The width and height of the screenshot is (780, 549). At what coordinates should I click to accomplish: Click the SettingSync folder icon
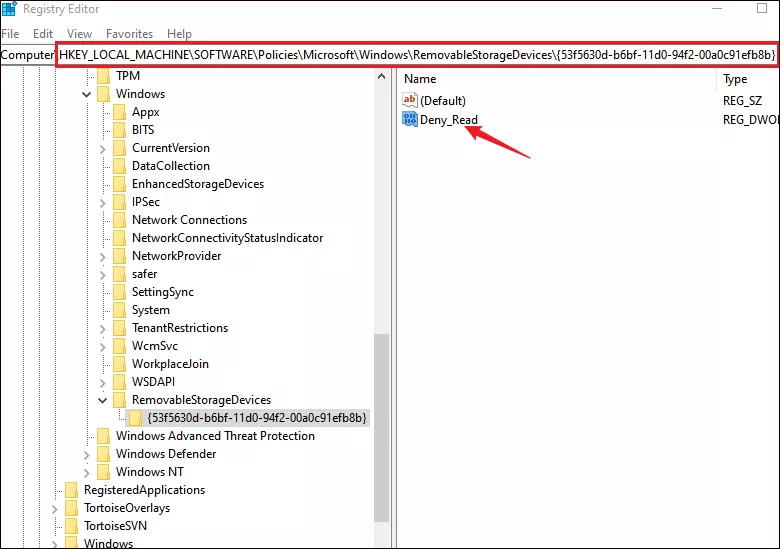tap(119, 292)
